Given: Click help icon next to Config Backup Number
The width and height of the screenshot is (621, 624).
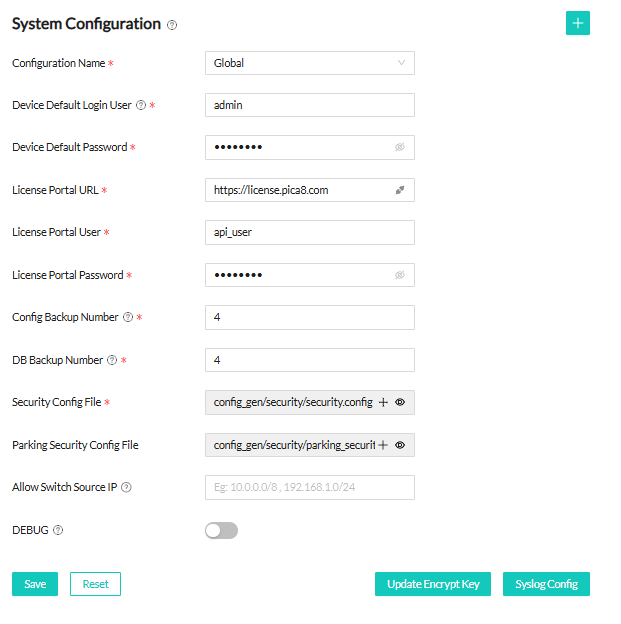Looking at the screenshot, I should (127, 317).
